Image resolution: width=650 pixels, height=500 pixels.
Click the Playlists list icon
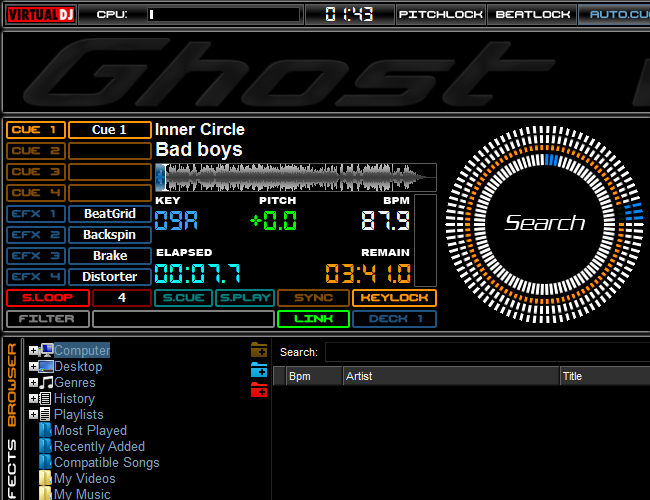click(x=46, y=414)
